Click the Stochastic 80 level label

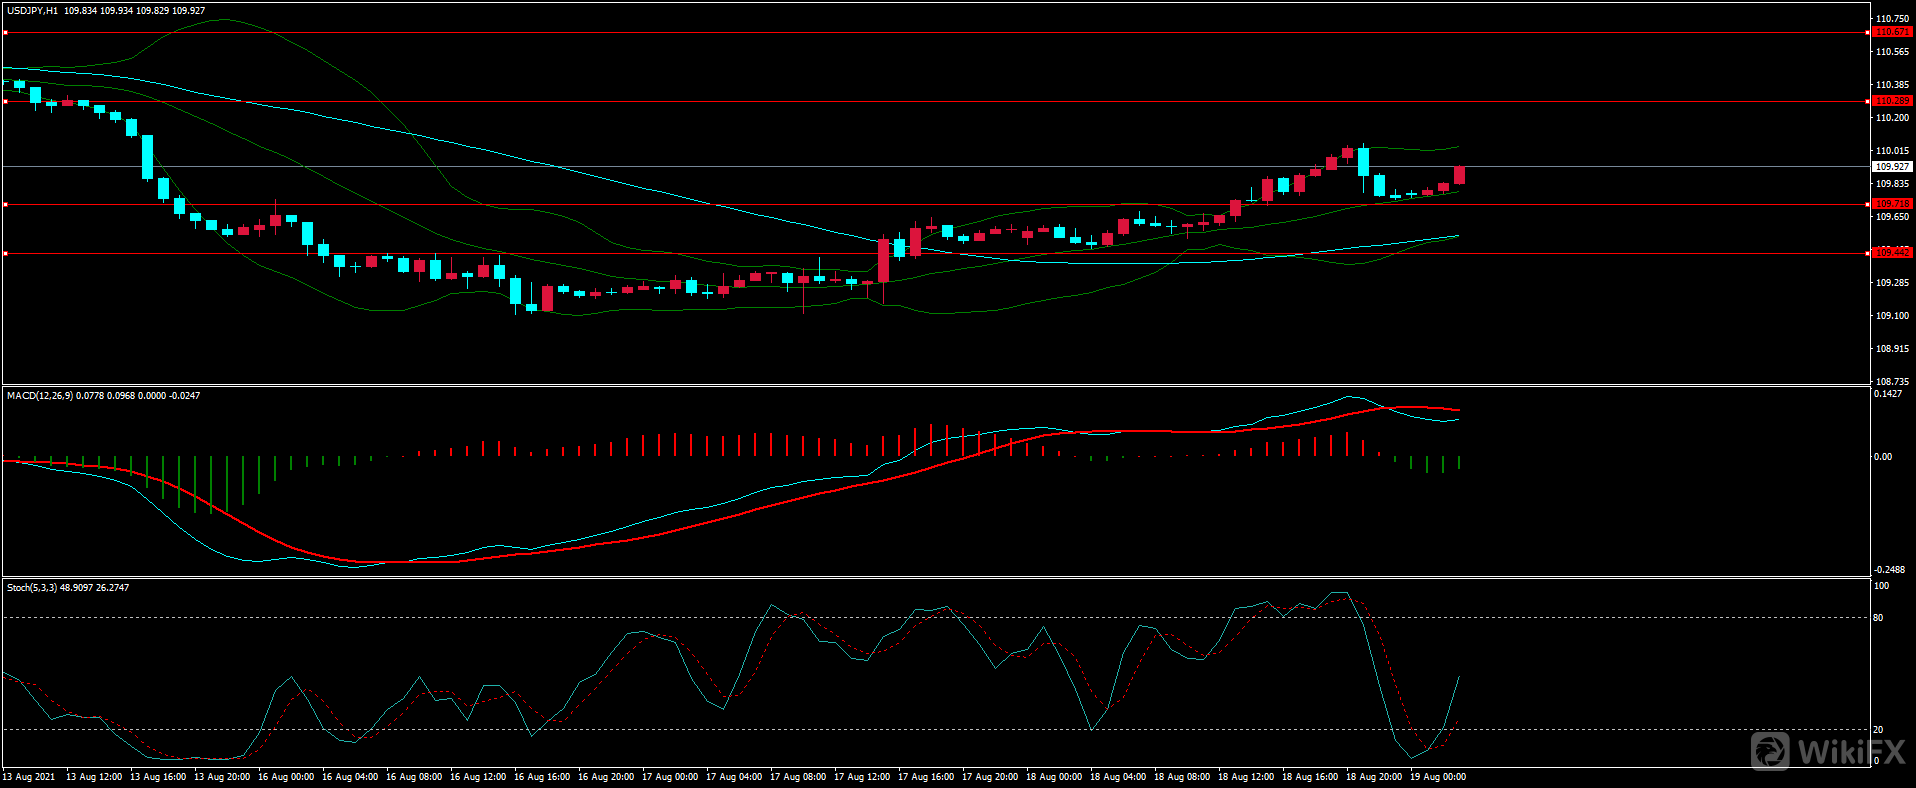pyautogui.click(x=1878, y=618)
